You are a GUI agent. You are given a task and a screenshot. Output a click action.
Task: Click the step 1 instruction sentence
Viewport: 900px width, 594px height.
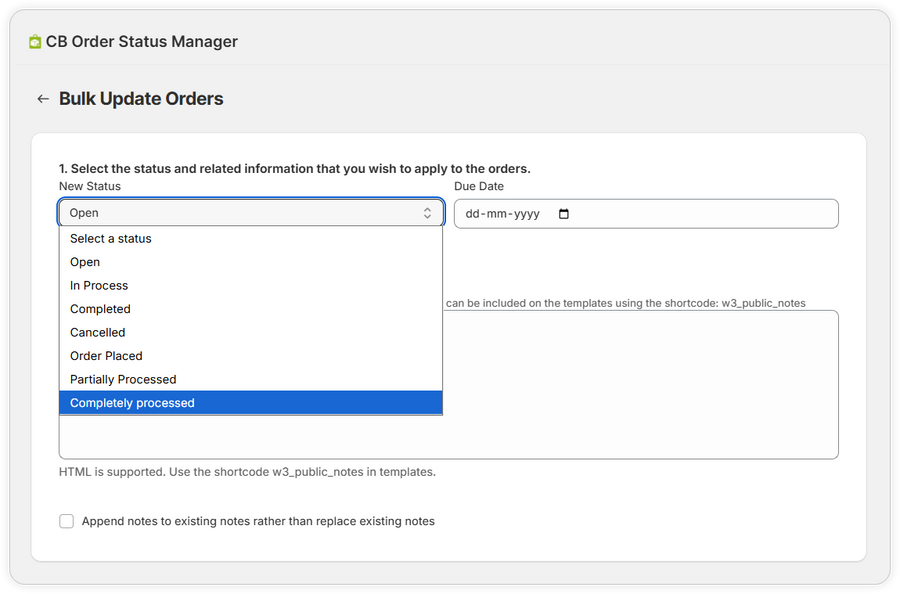[x=294, y=169]
